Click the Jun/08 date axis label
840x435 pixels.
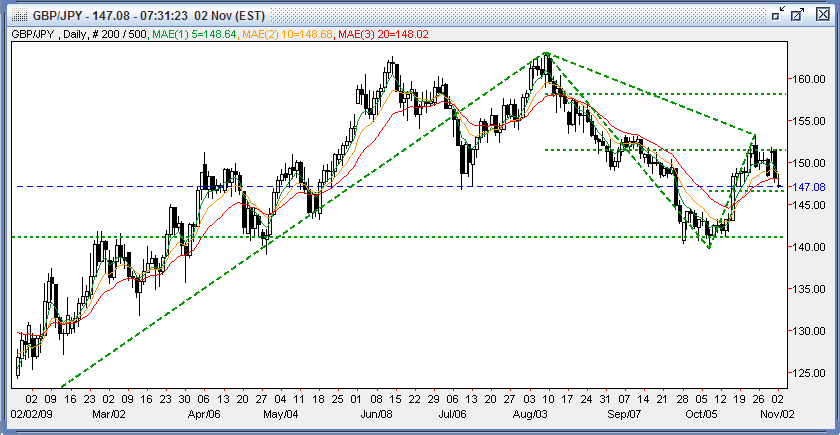coord(379,414)
